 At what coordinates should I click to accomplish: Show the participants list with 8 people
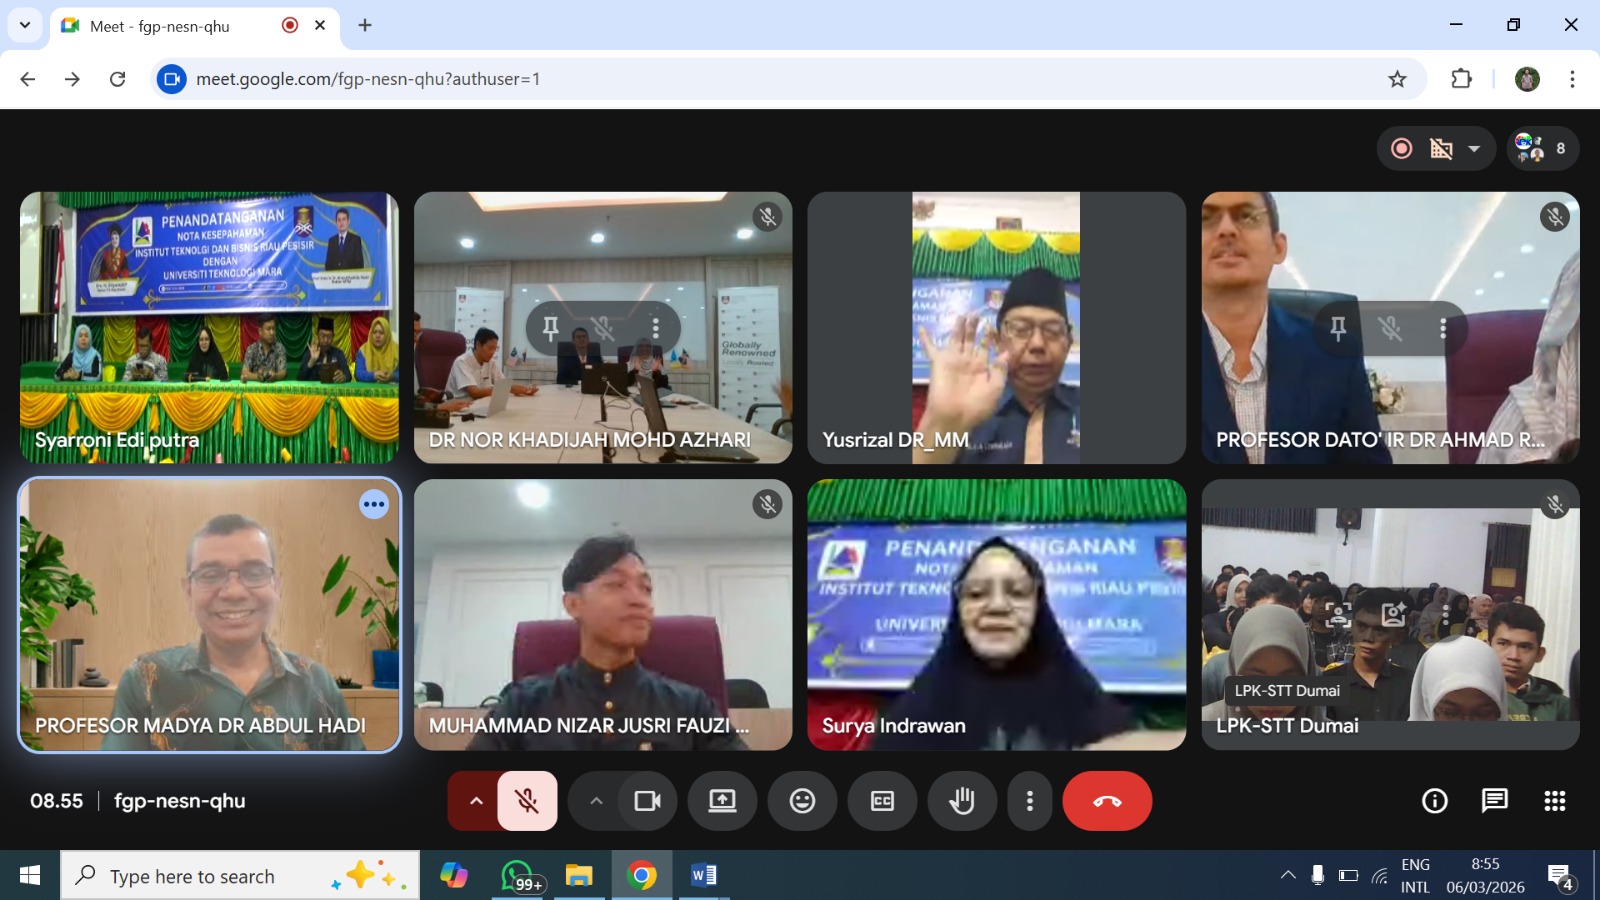pos(1542,149)
